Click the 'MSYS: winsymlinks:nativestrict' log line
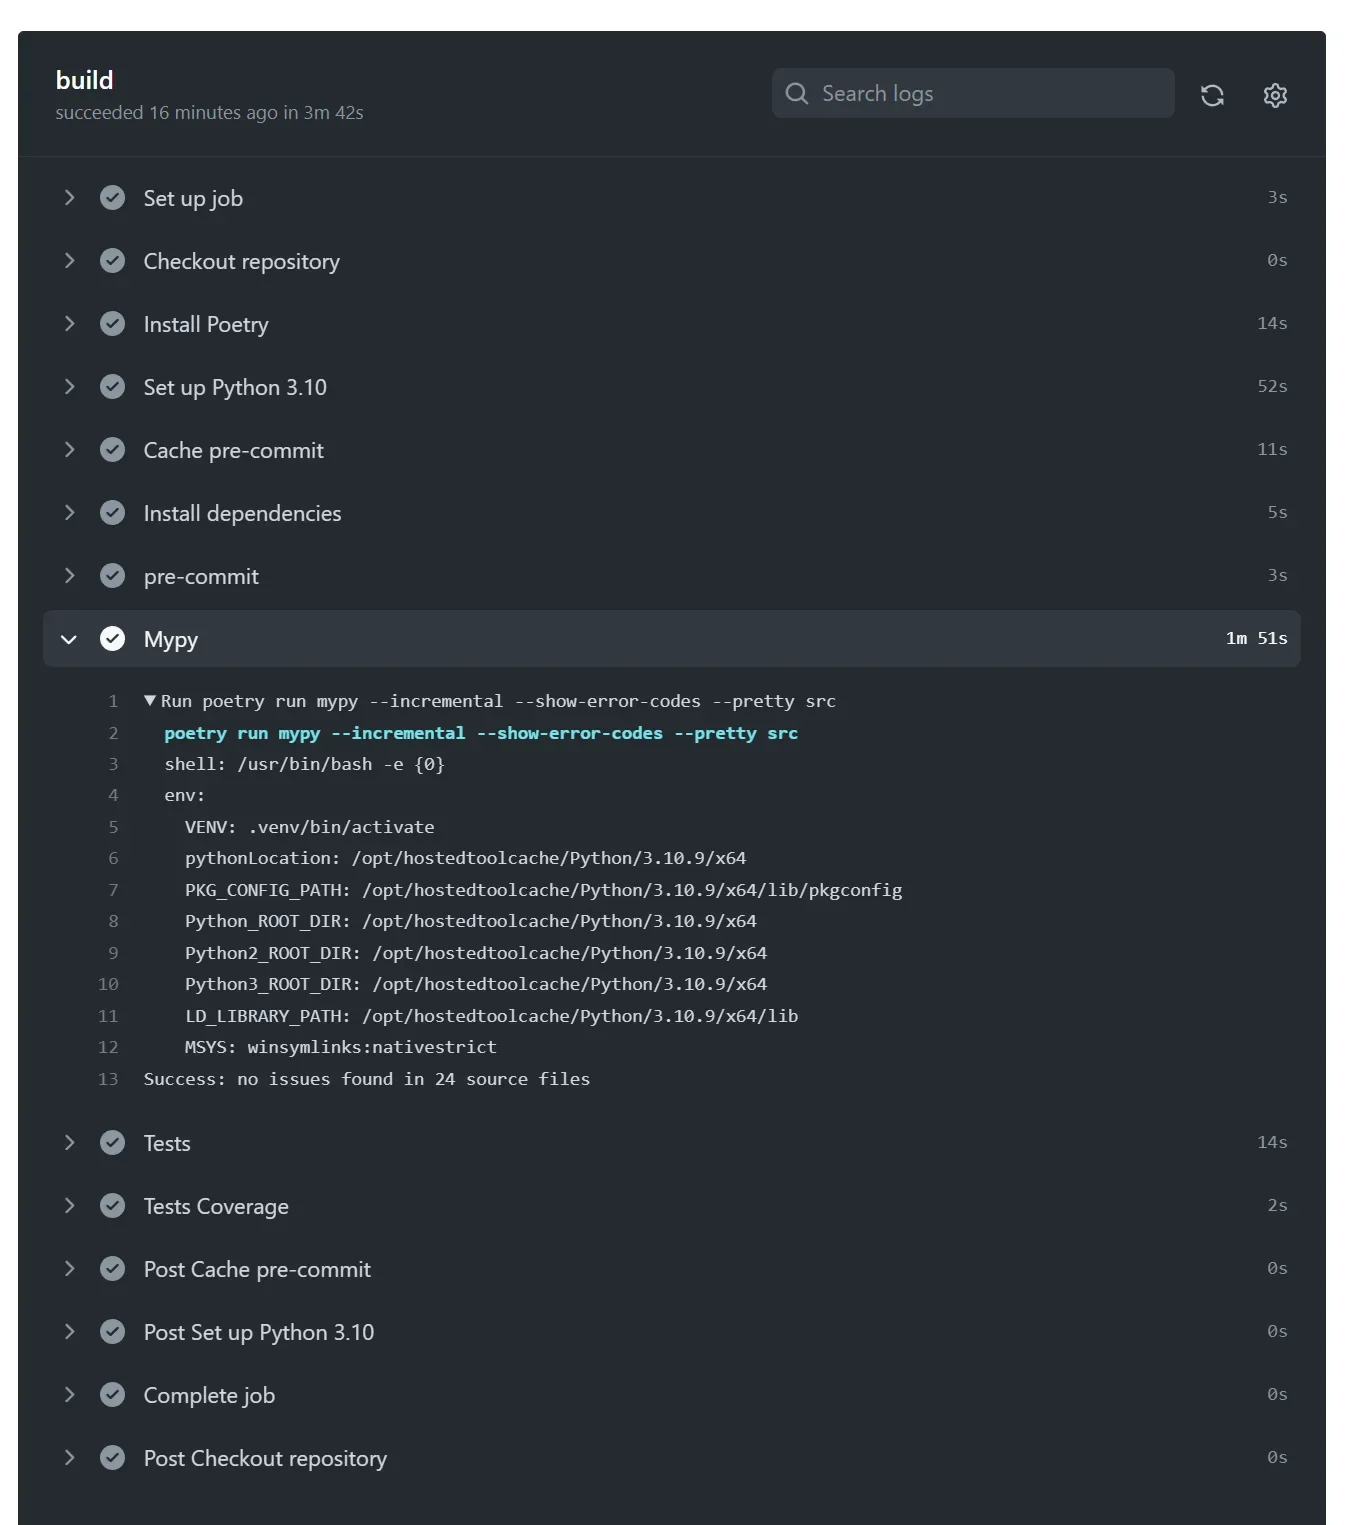The image size is (1349, 1525). click(341, 1047)
